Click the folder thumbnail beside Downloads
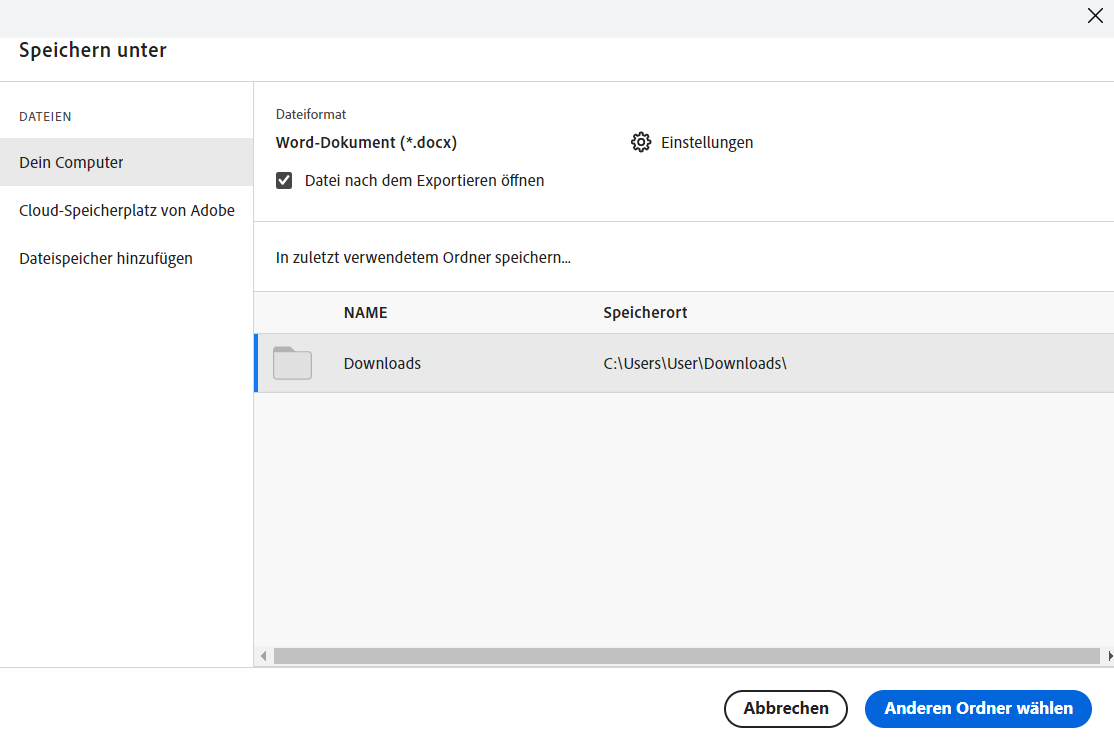Viewport: 1114px width, 747px height. pos(292,363)
